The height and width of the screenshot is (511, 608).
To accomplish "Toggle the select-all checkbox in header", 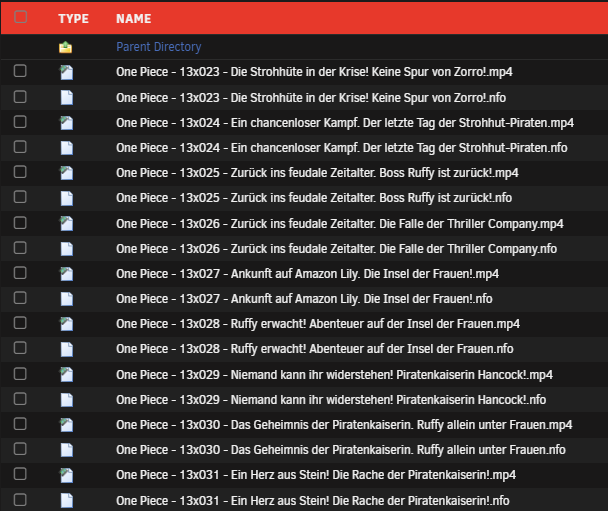I will tap(20, 18).
